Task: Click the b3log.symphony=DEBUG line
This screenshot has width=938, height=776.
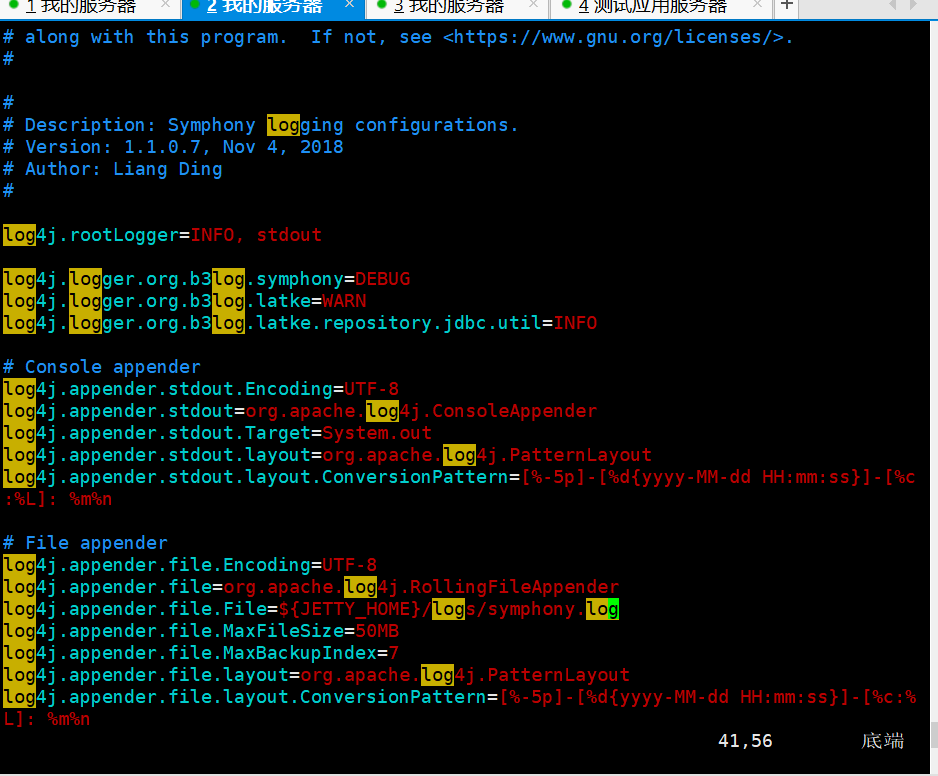Action: [x=206, y=279]
